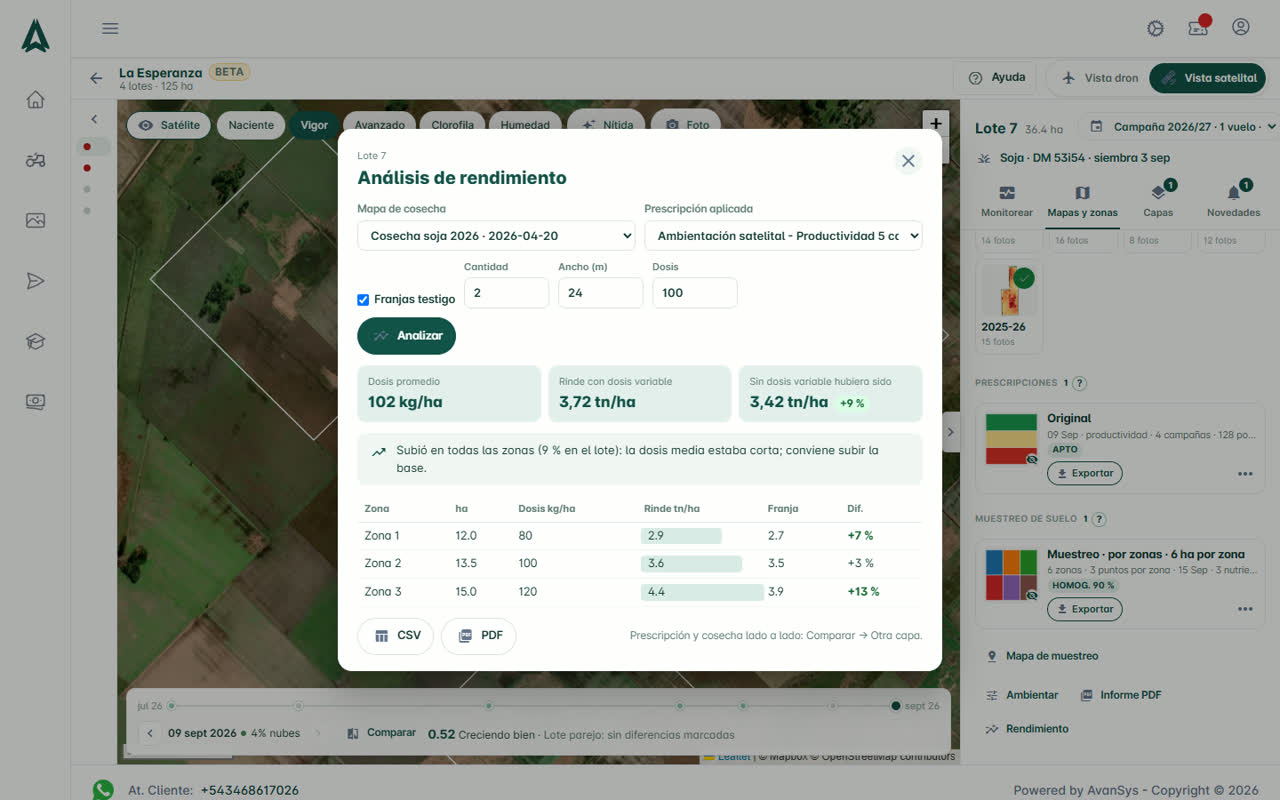Screen dimensions: 1280x800
Task: Open the graduation cap training icon
Action: [x=35, y=342]
